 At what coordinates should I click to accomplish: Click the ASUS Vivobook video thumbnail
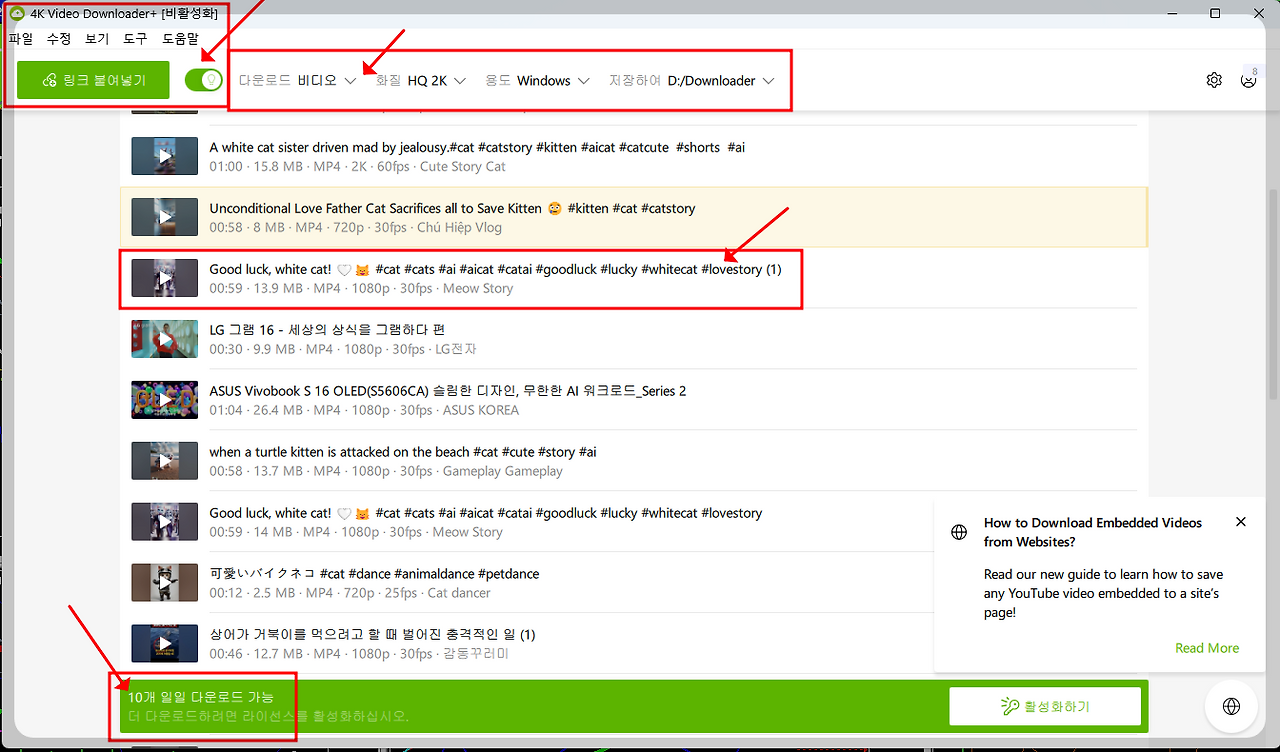click(x=164, y=399)
